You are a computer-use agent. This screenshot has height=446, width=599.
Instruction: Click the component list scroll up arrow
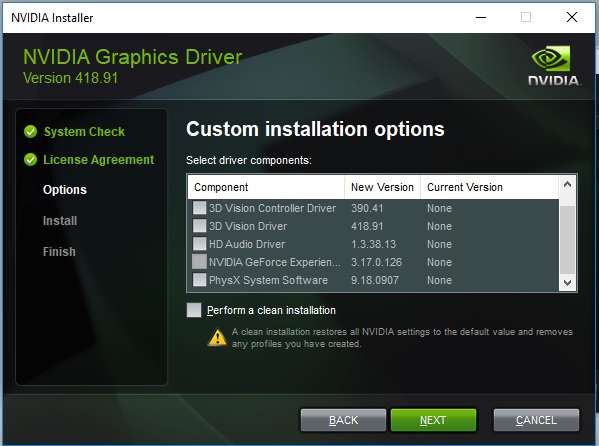pyautogui.click(x=567, y=185)
